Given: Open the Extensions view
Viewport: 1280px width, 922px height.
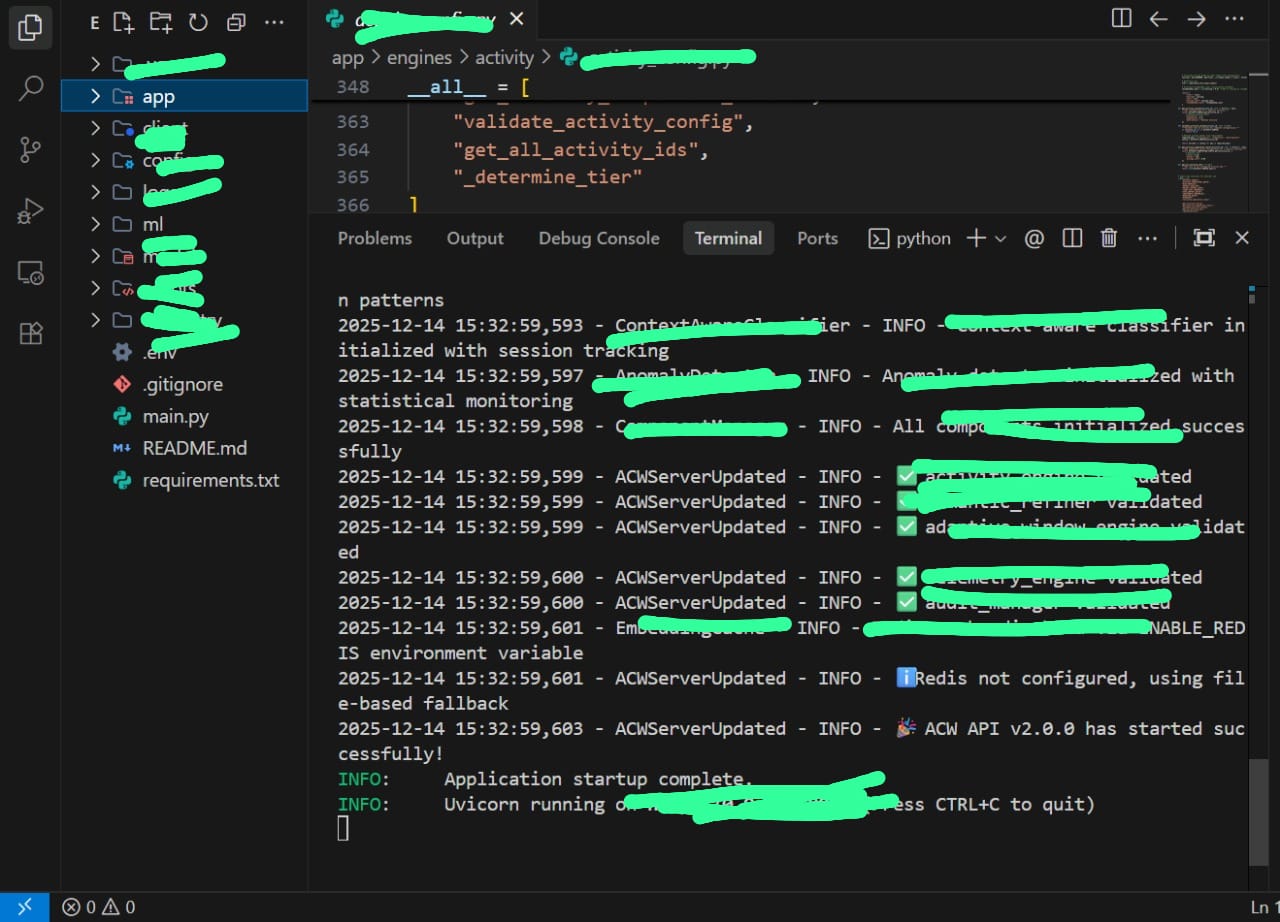Looking at the screenshot, I should click(31, 333).
